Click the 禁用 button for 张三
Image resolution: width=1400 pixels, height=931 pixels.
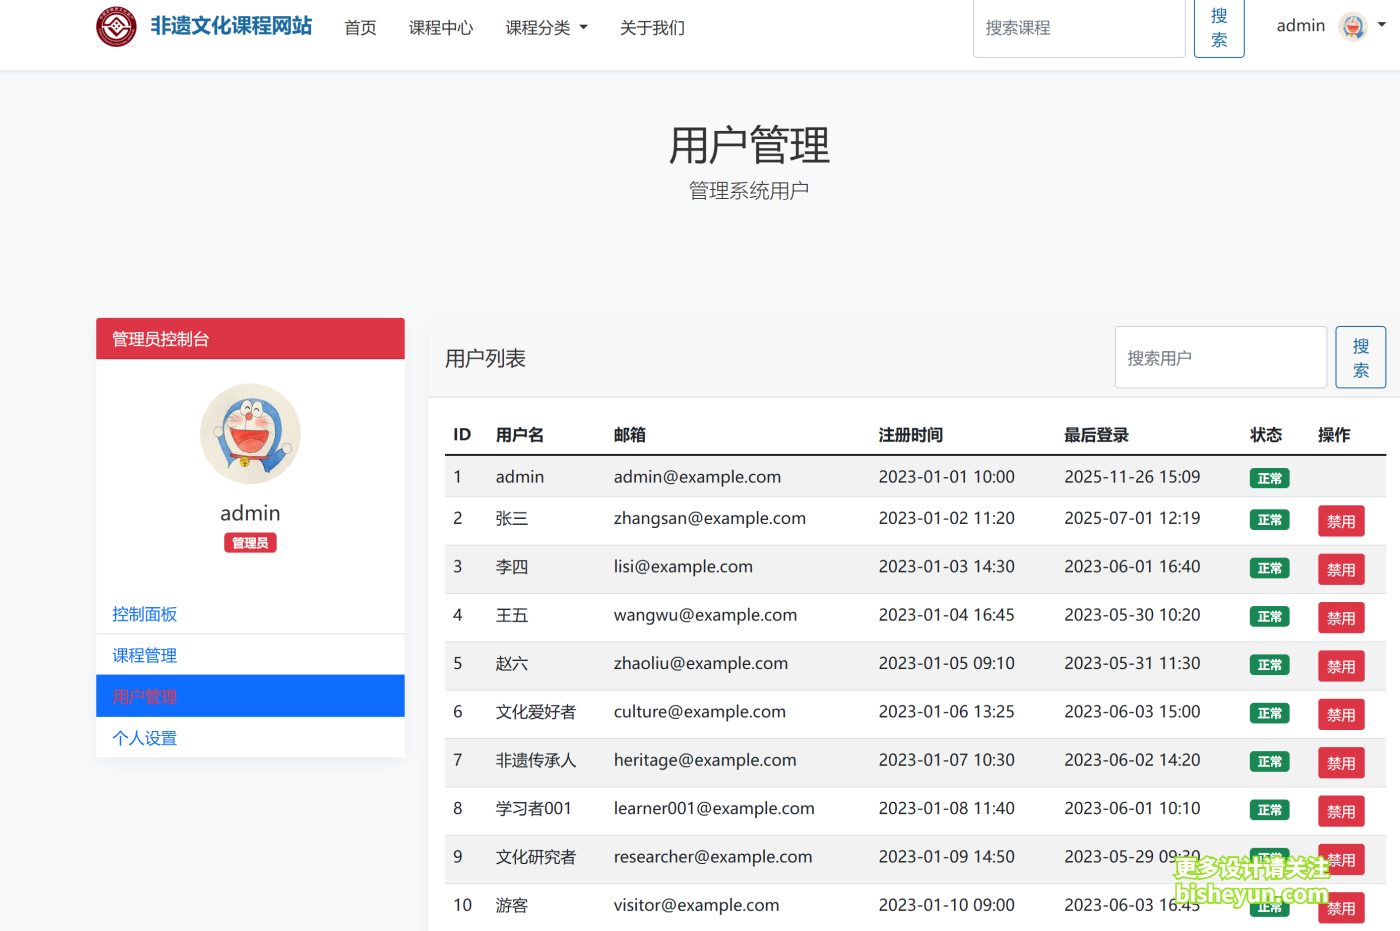1341,520
